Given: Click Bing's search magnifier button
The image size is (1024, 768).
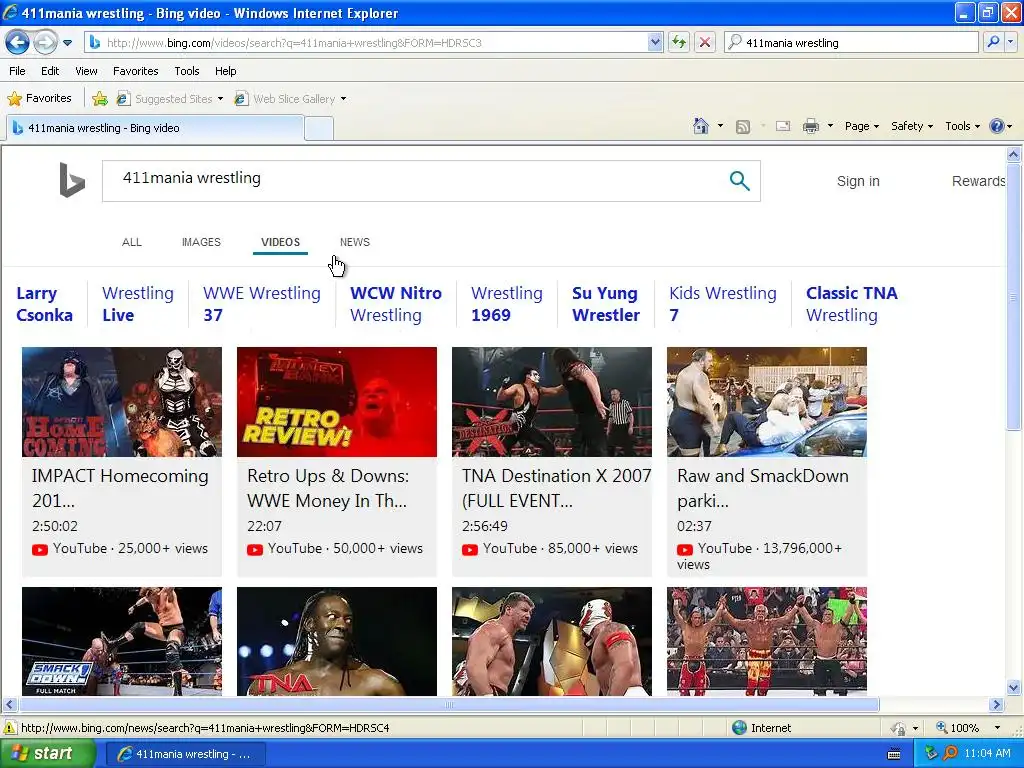Looking at the screenshot, I should 739,181.
